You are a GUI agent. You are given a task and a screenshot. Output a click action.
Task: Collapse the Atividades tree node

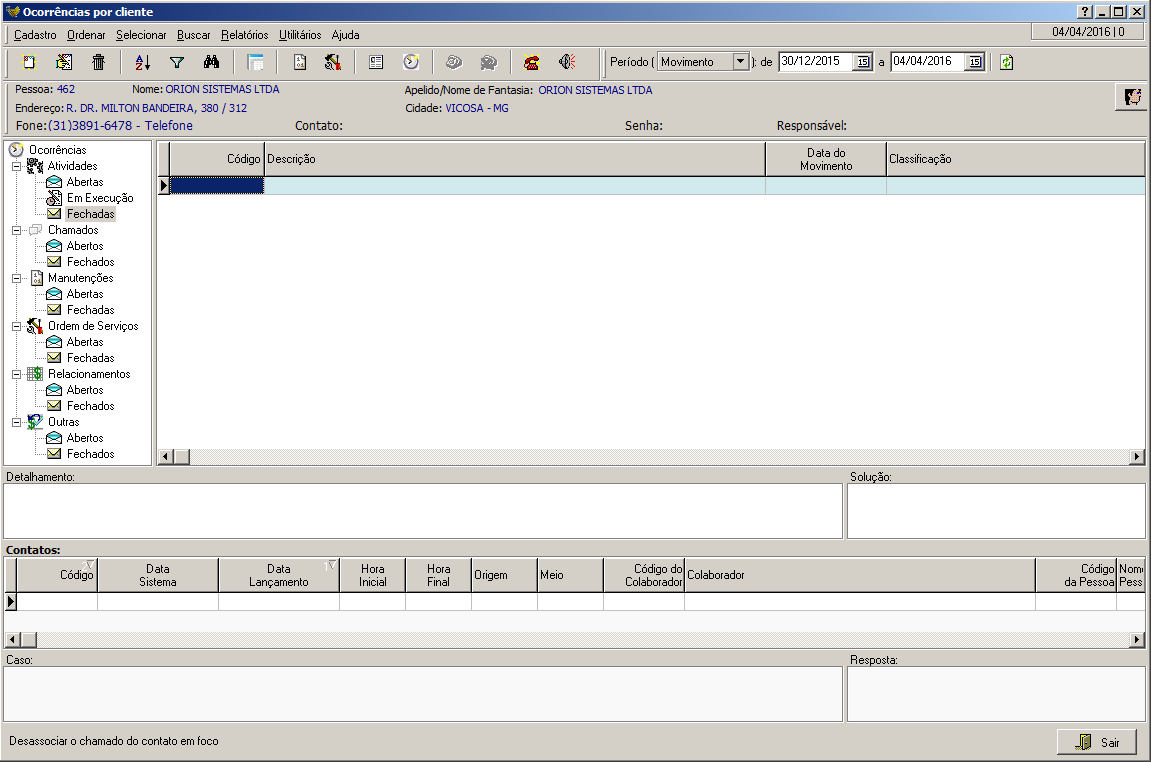[x=16, y=166]
